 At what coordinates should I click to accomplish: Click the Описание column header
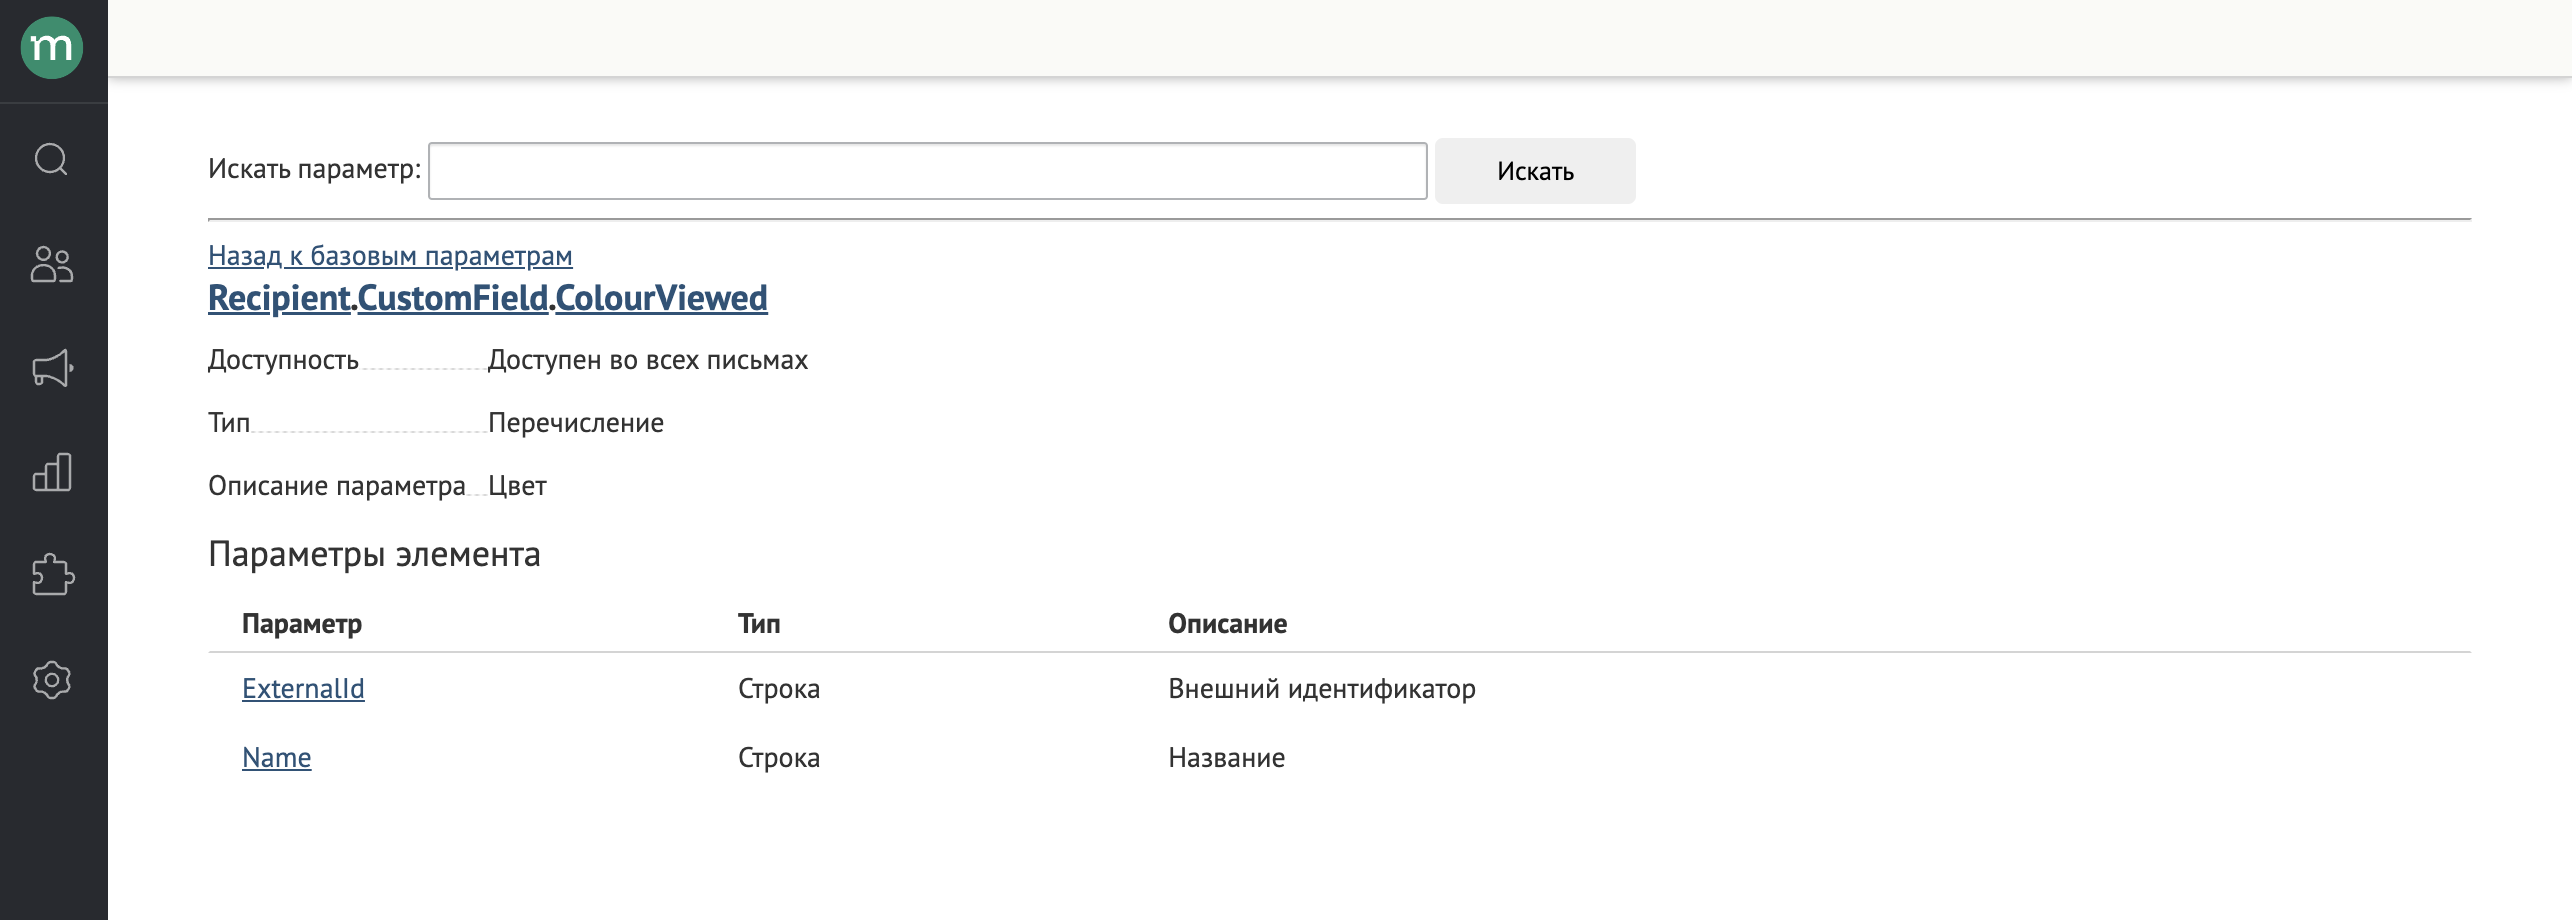tap(1228, 624)
